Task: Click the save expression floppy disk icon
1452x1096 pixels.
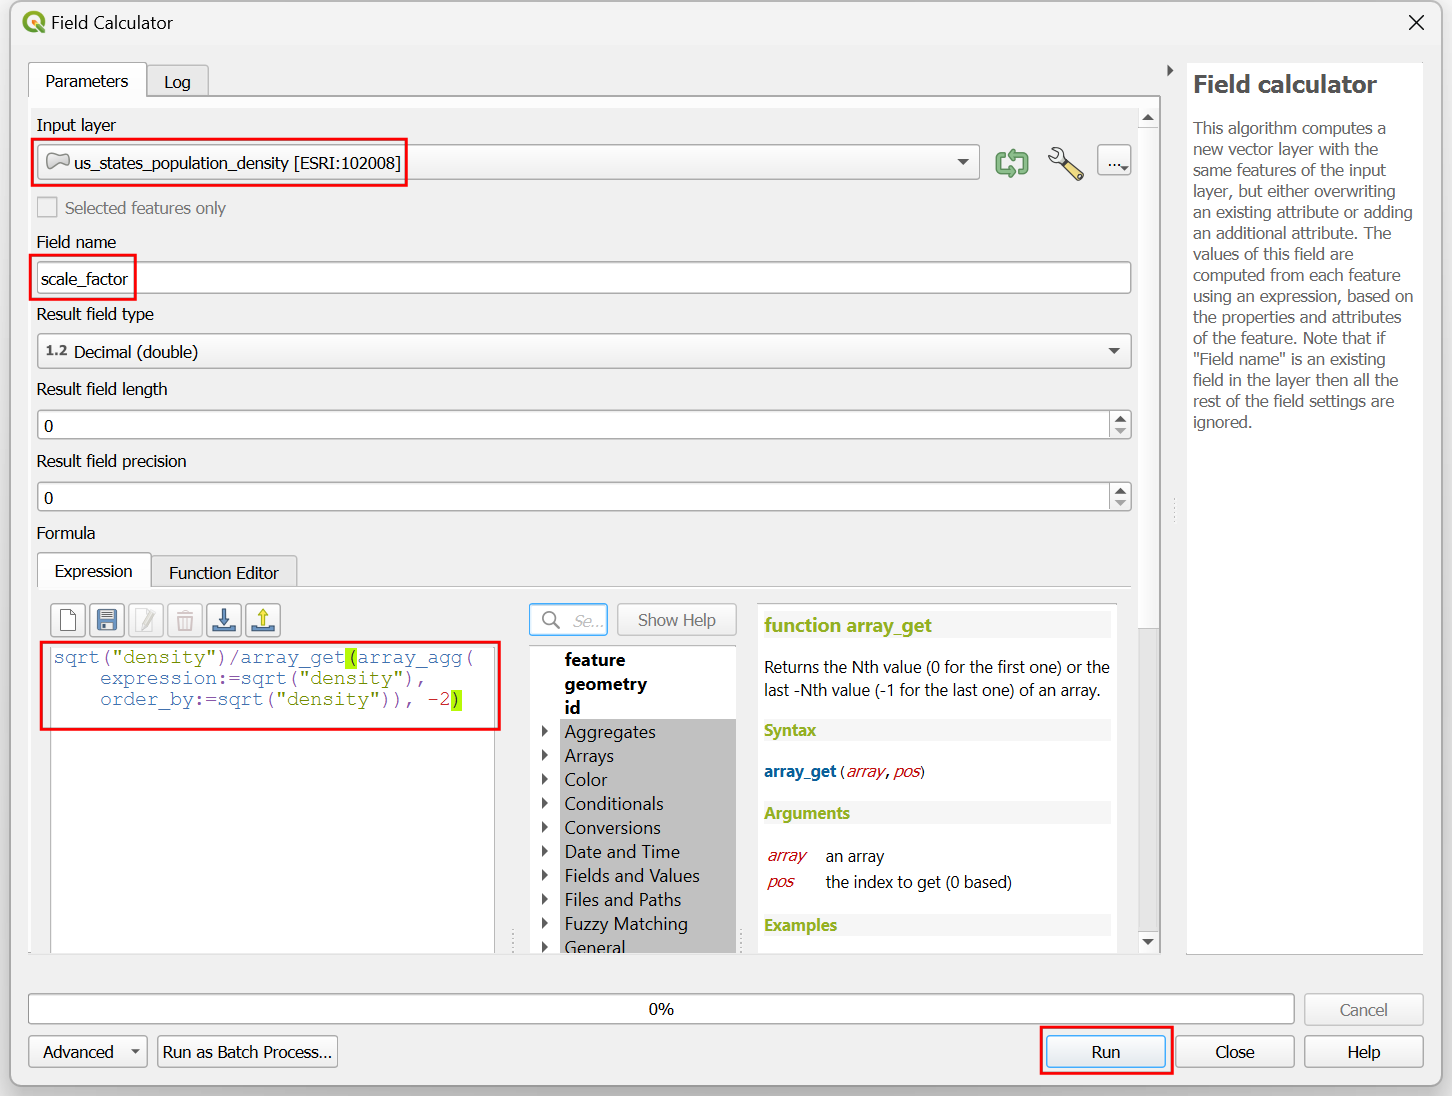Action: (x=107, y=621)
